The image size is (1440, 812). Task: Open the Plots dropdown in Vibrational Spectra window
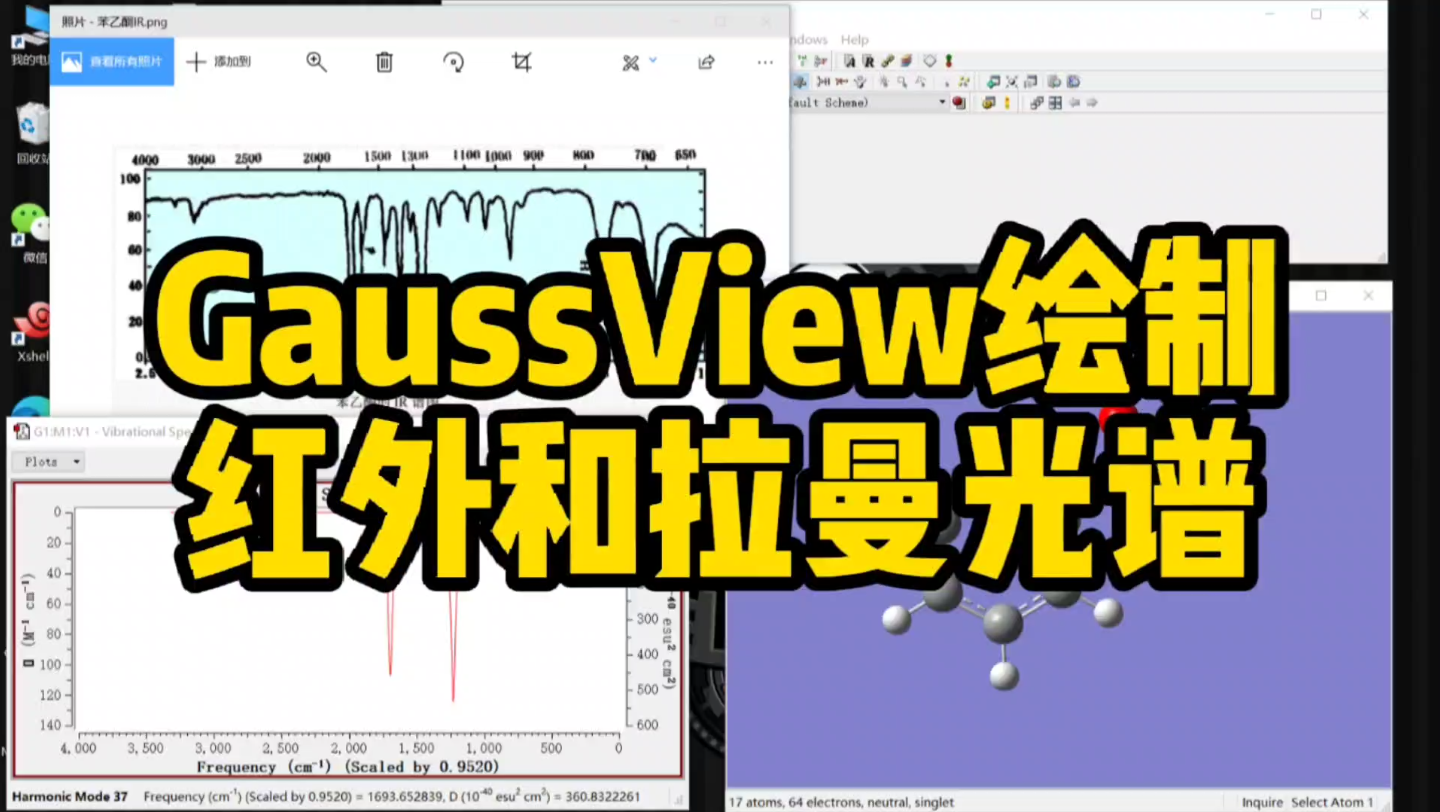click(x=49, y=462)
